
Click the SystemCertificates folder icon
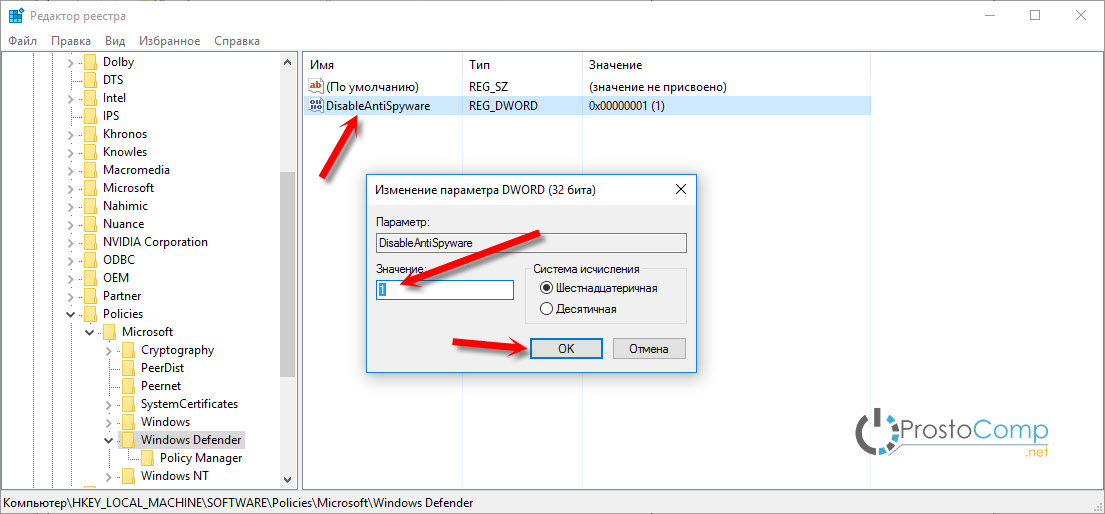[x=128, y=404]
